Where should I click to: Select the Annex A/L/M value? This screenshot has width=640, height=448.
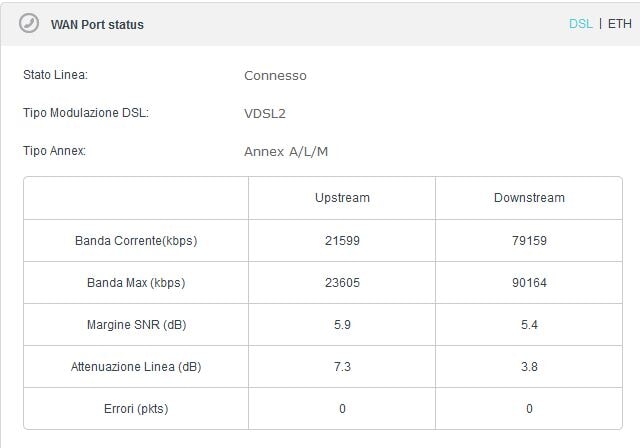[286, 151]
